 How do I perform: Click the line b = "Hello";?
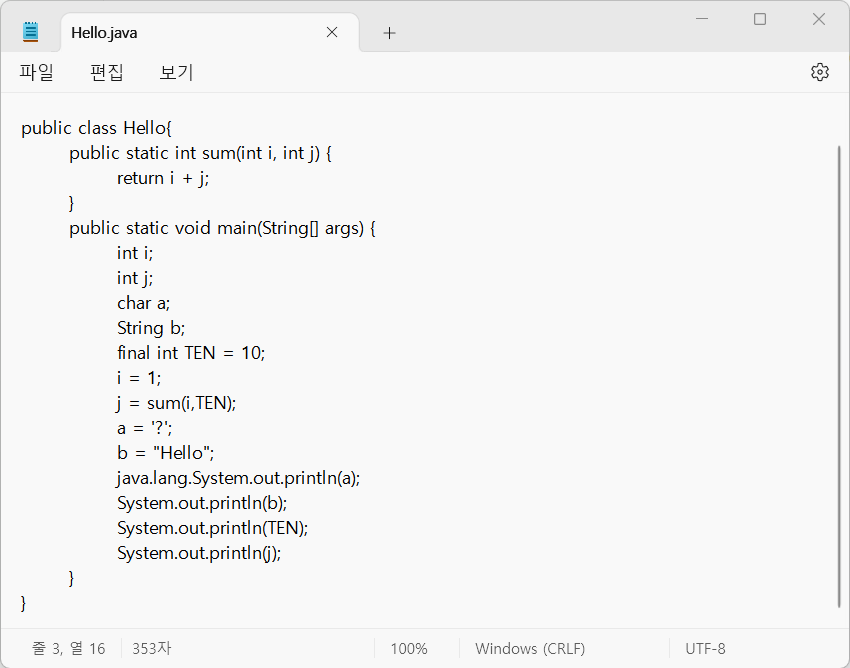point(166,453)
